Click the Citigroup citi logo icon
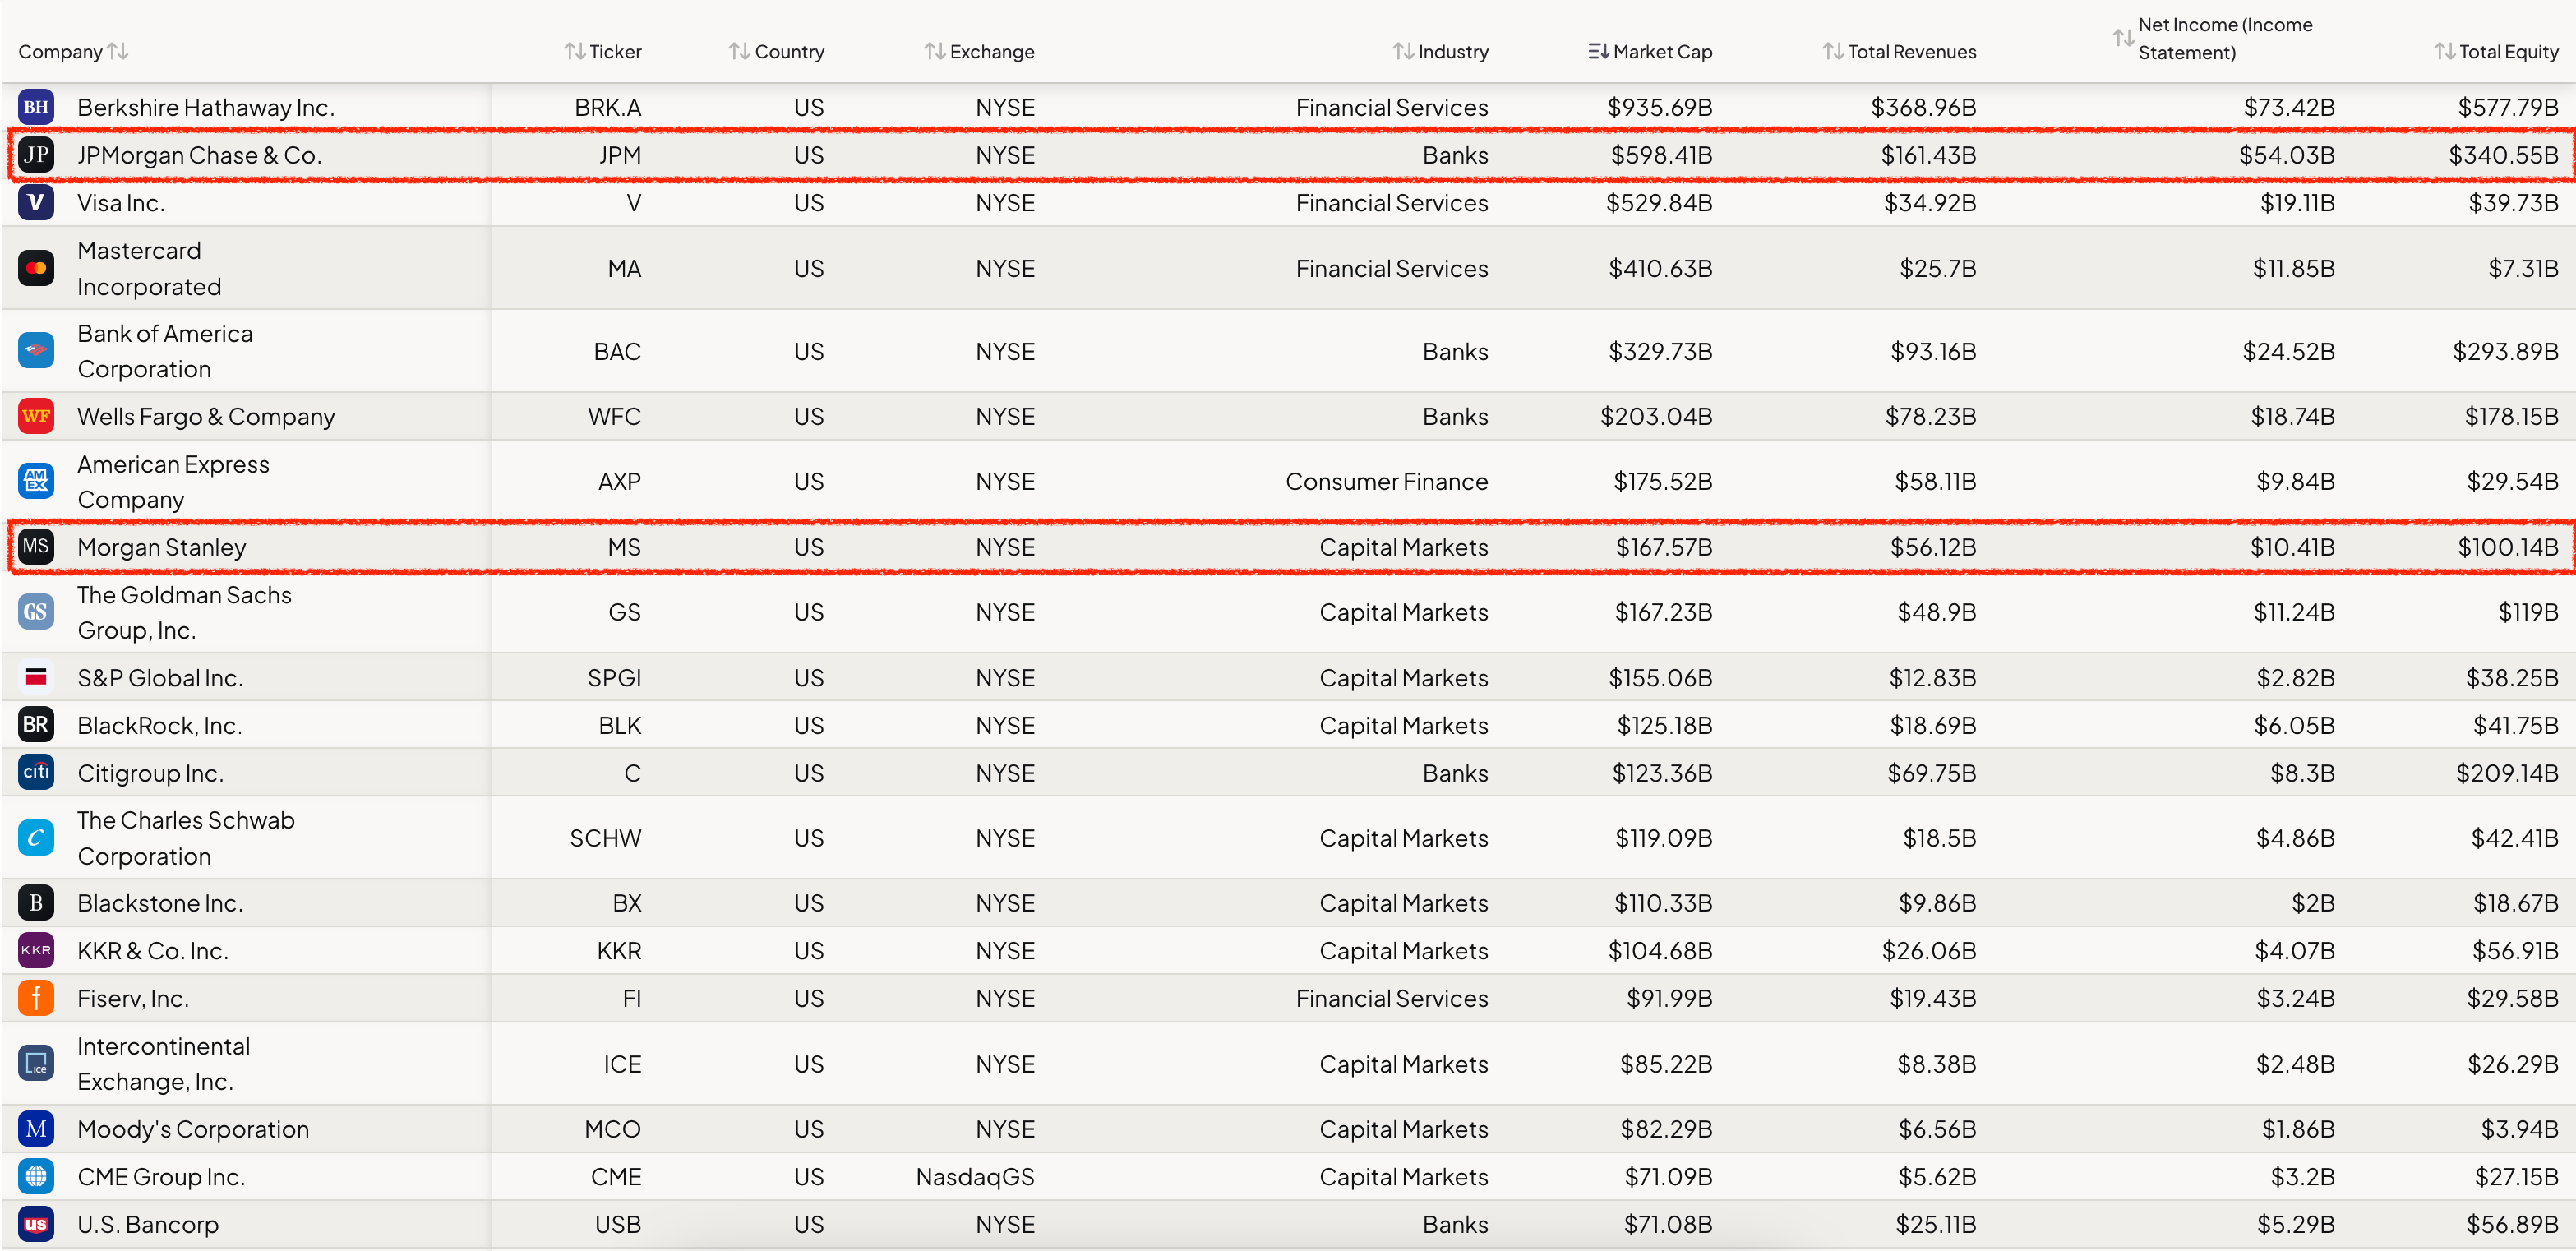This screenshot has height=1251, width=2576. click(x=36, y=772)
